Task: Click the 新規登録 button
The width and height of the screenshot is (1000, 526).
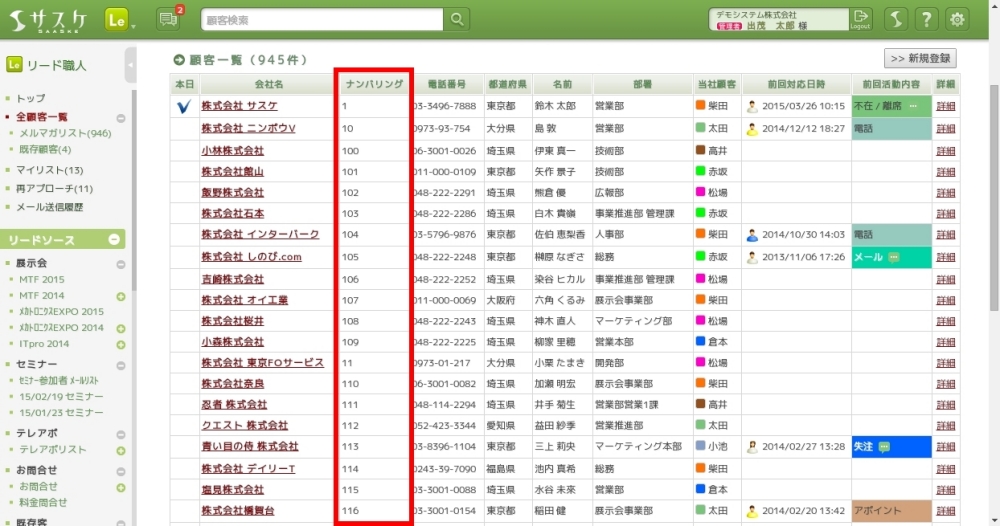Action: 919,59
